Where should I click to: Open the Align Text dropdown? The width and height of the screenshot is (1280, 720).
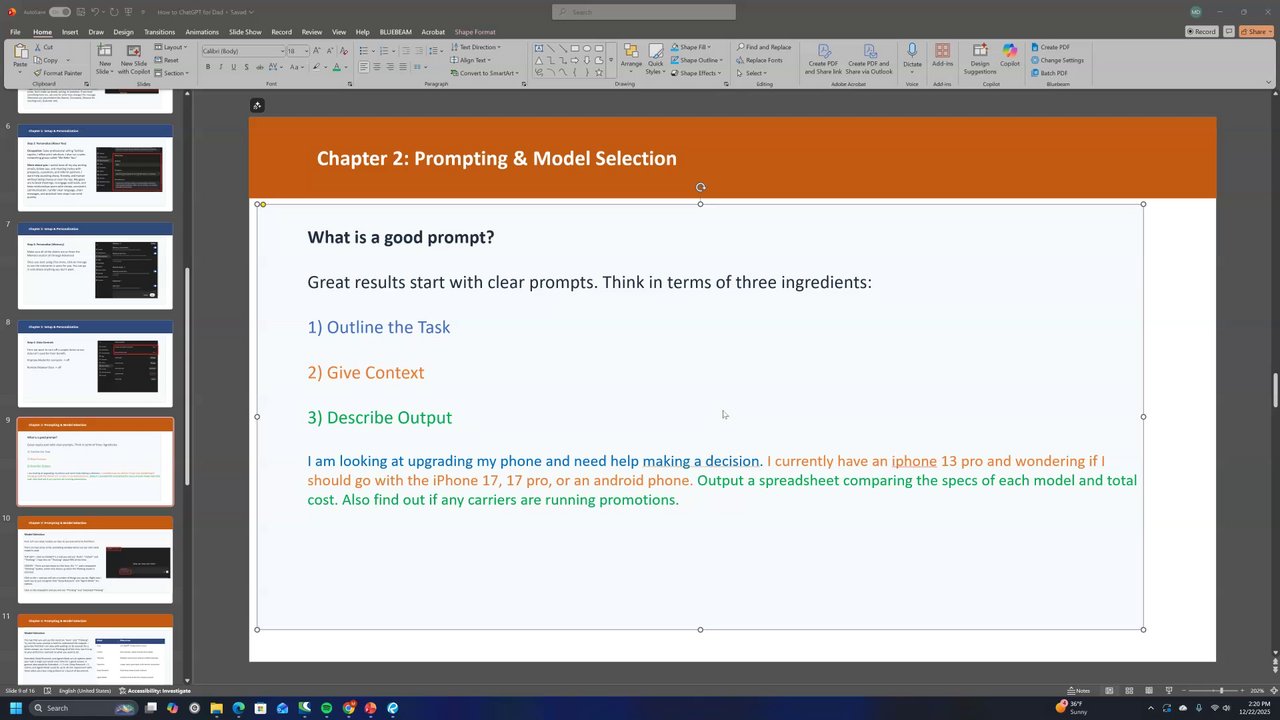tap(472, 60)
